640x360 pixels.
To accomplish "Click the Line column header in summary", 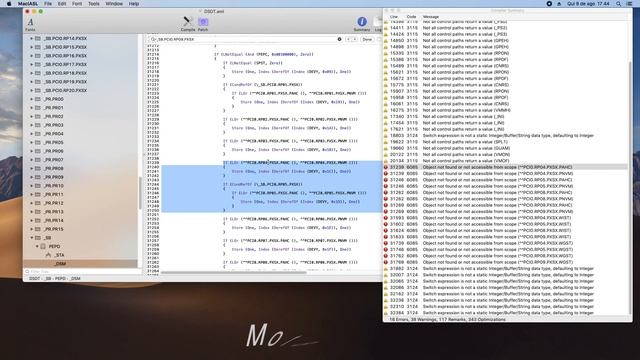I will point(394,17).
